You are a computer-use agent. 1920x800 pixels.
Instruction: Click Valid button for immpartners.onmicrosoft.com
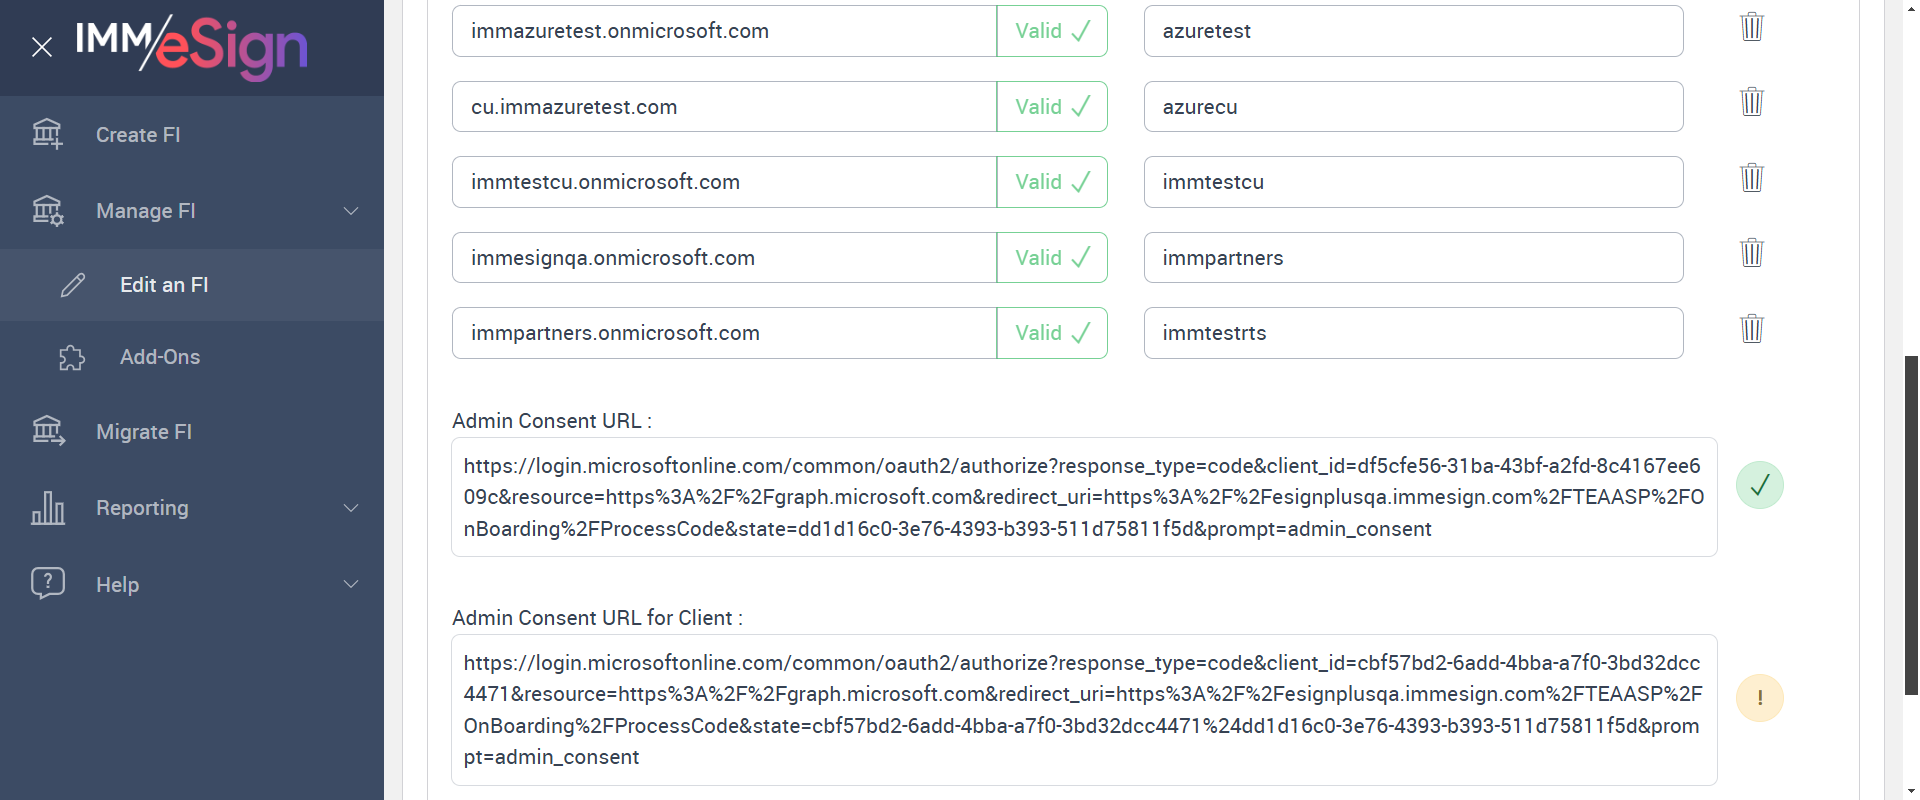tap(1052, 333)
